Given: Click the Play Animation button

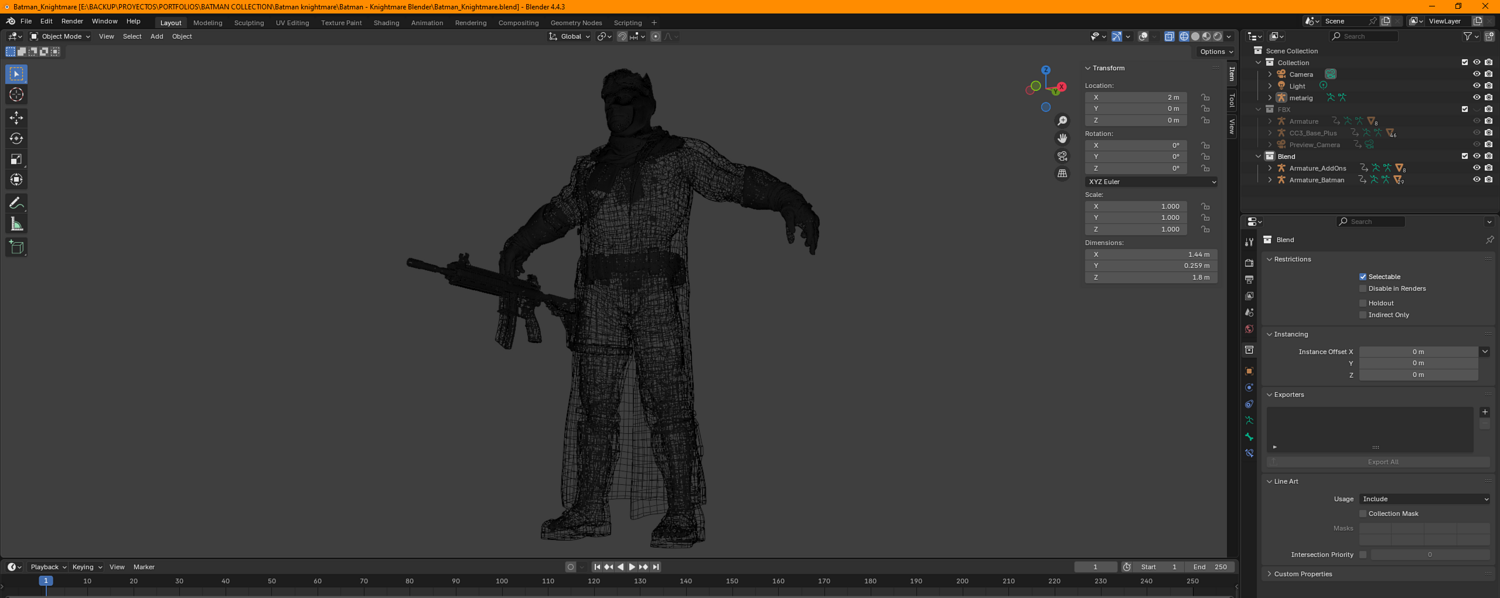Looking at the screenshot, I should (x=632, y=567).
